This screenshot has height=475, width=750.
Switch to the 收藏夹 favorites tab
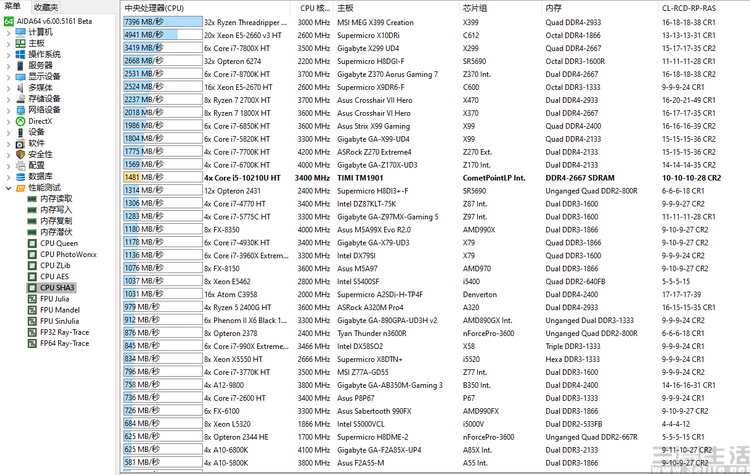[46, 7]
